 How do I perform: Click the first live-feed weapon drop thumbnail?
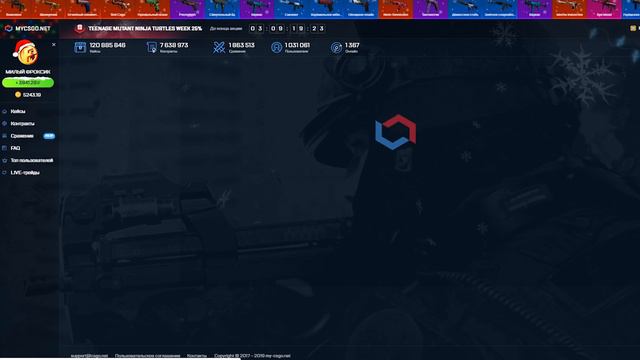pos(14,9)
